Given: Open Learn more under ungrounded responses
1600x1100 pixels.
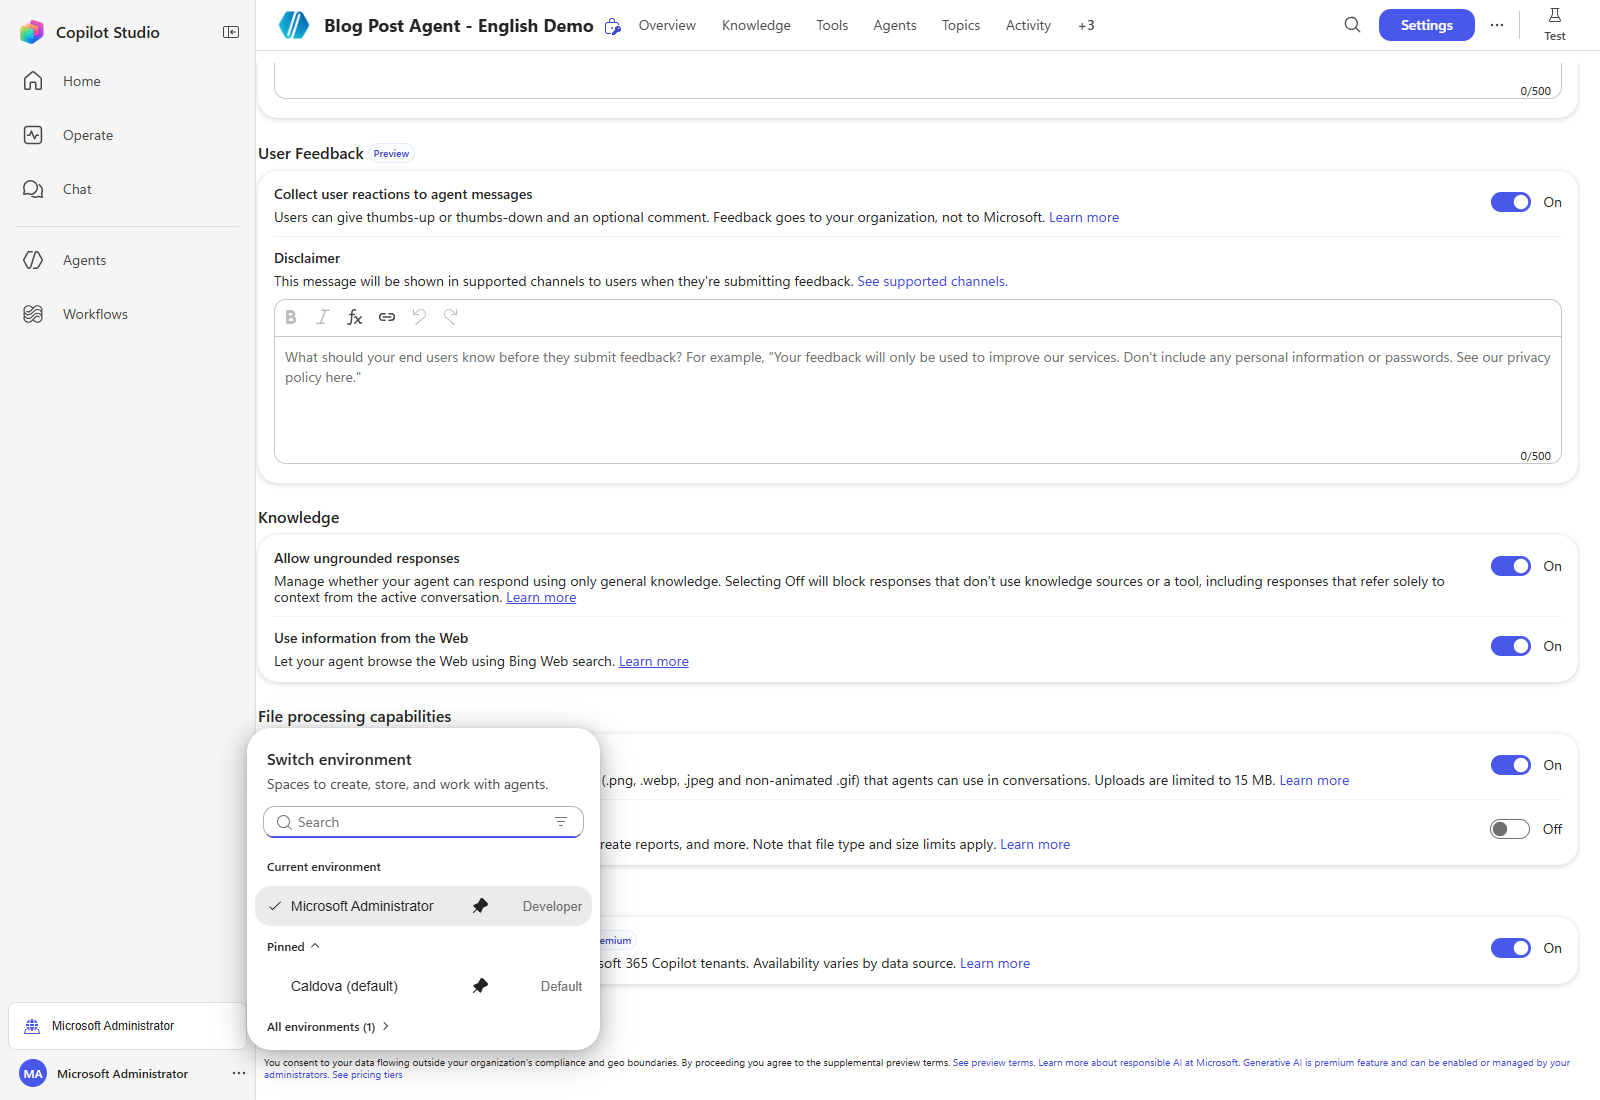Looking at the screenshot, I should (541, 597).
